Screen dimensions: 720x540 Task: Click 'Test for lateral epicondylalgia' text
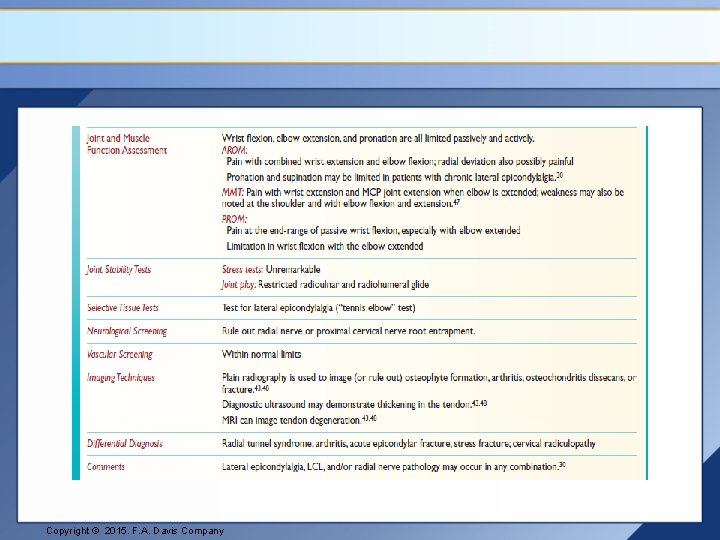(x=319, y=308)
